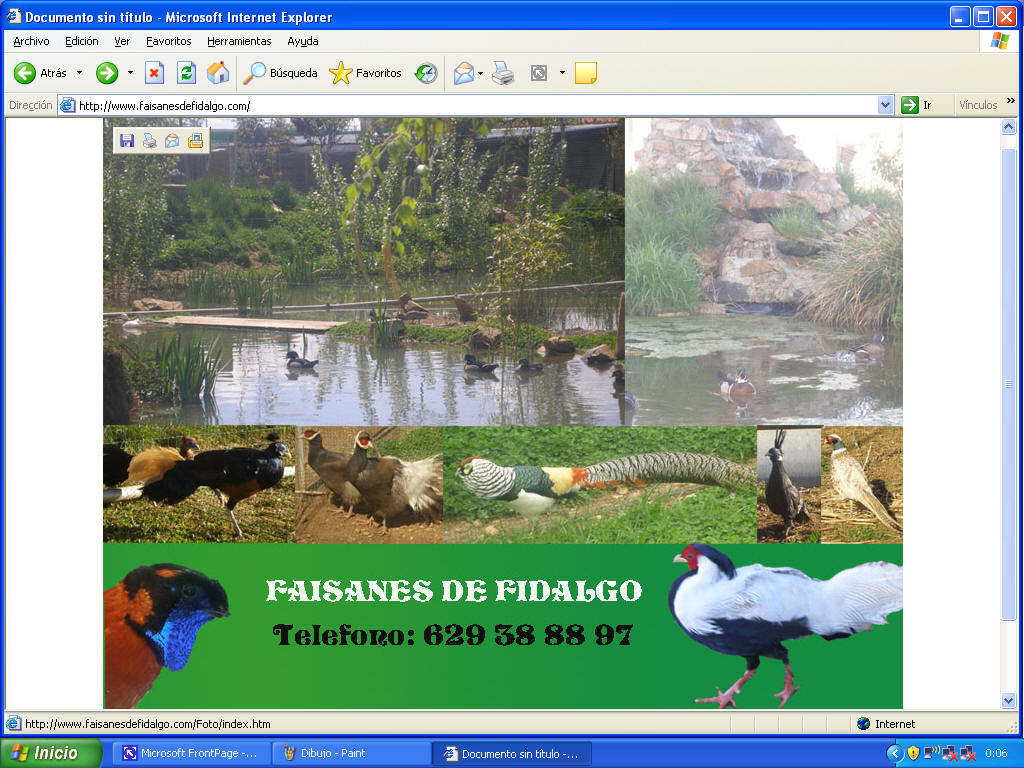Open My Pictures folder from the image toolbar
The width and height of the screenshot is (1024, 768).
[x=195, y=141]
